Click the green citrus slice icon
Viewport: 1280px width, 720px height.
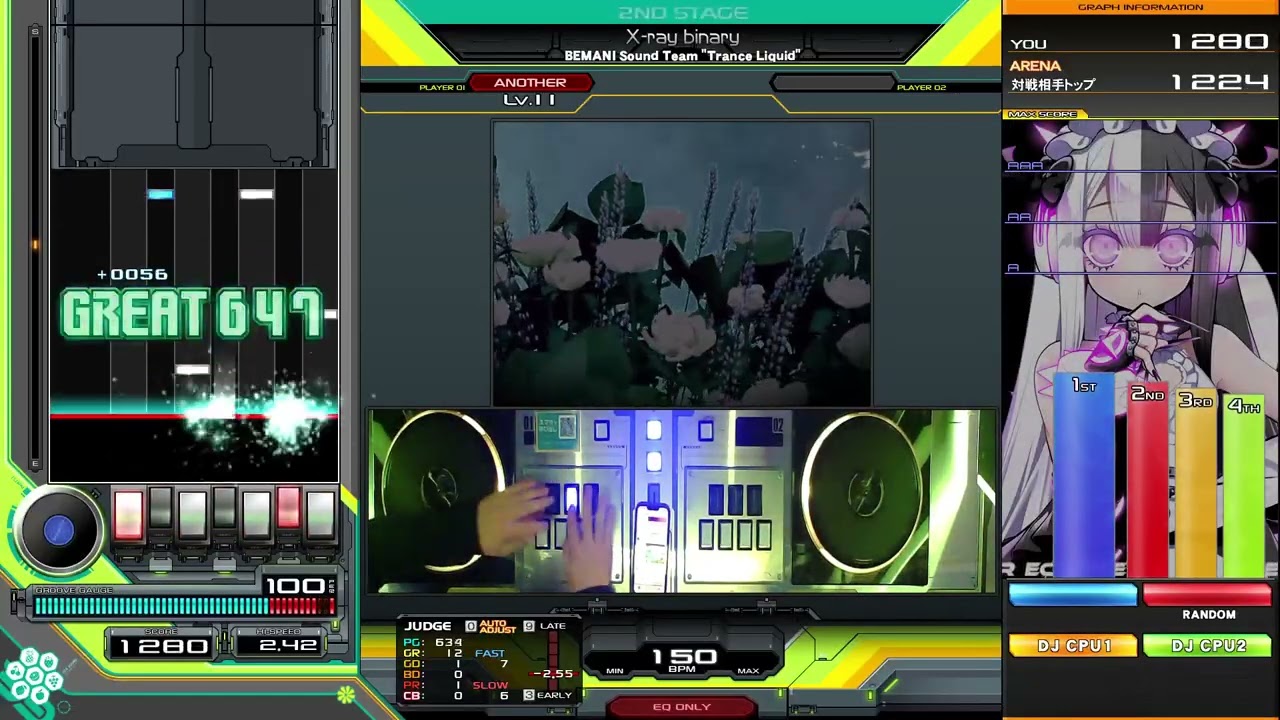pyautogui.click(x=346, y=693)
